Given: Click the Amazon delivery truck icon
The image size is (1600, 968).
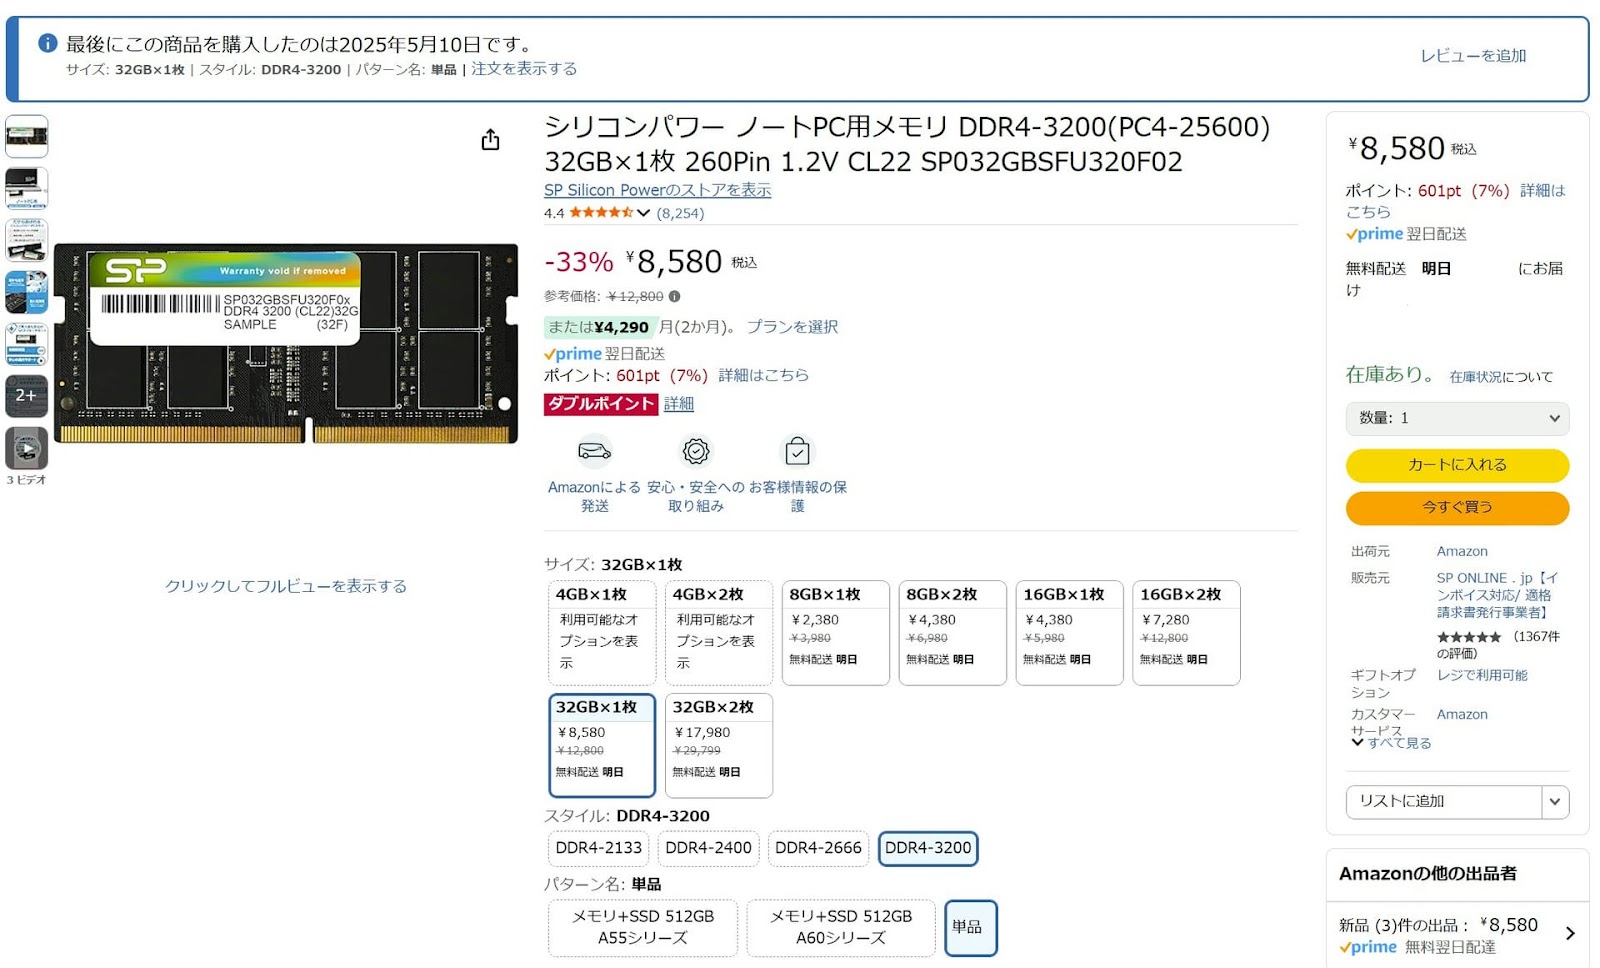Looking at the screenshot, I should tap(595, 452).
